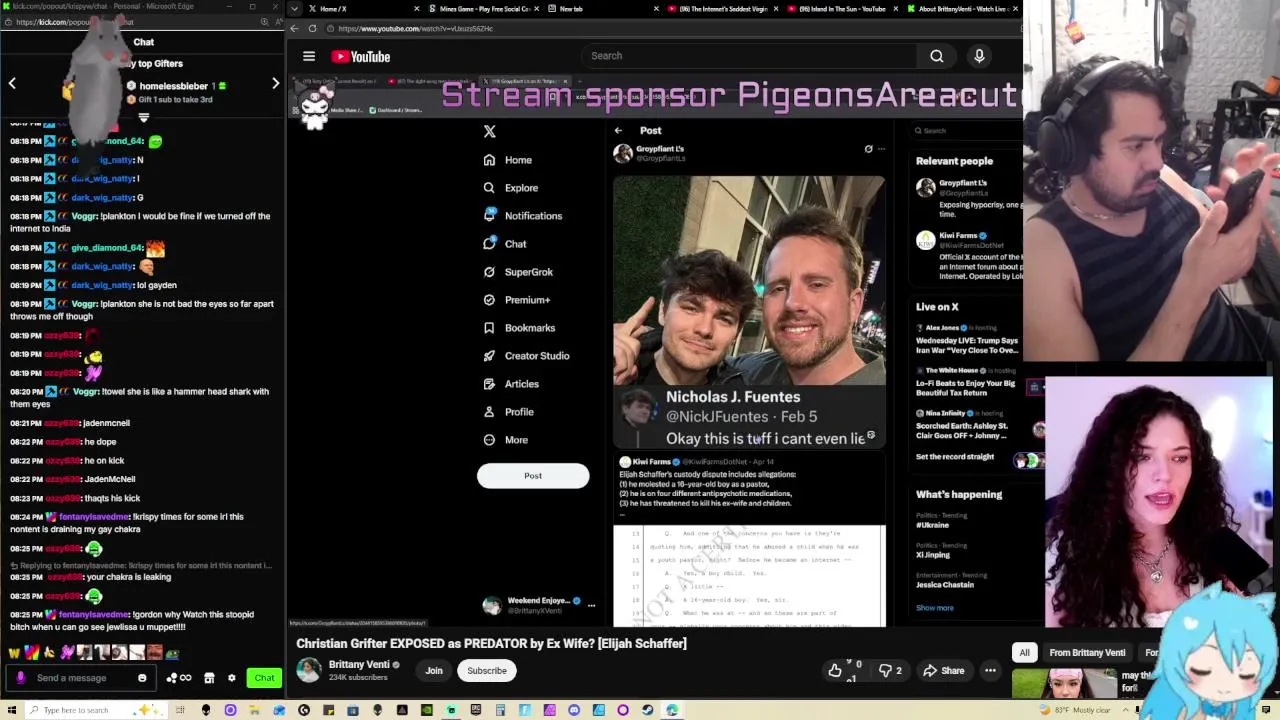Open Windows Start menu

tap(12, 710)
